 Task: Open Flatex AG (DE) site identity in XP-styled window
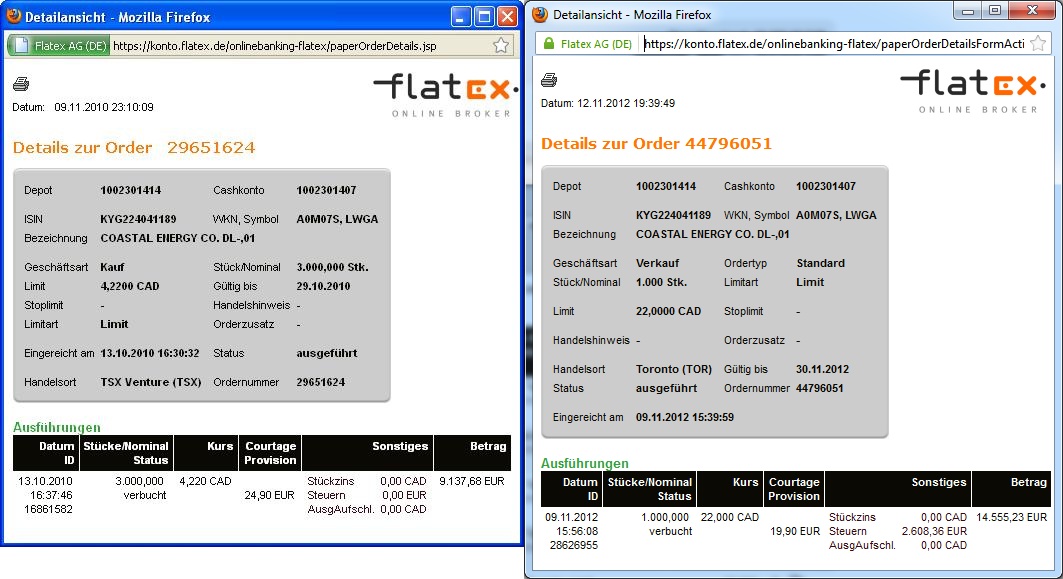tap(59, 45)
